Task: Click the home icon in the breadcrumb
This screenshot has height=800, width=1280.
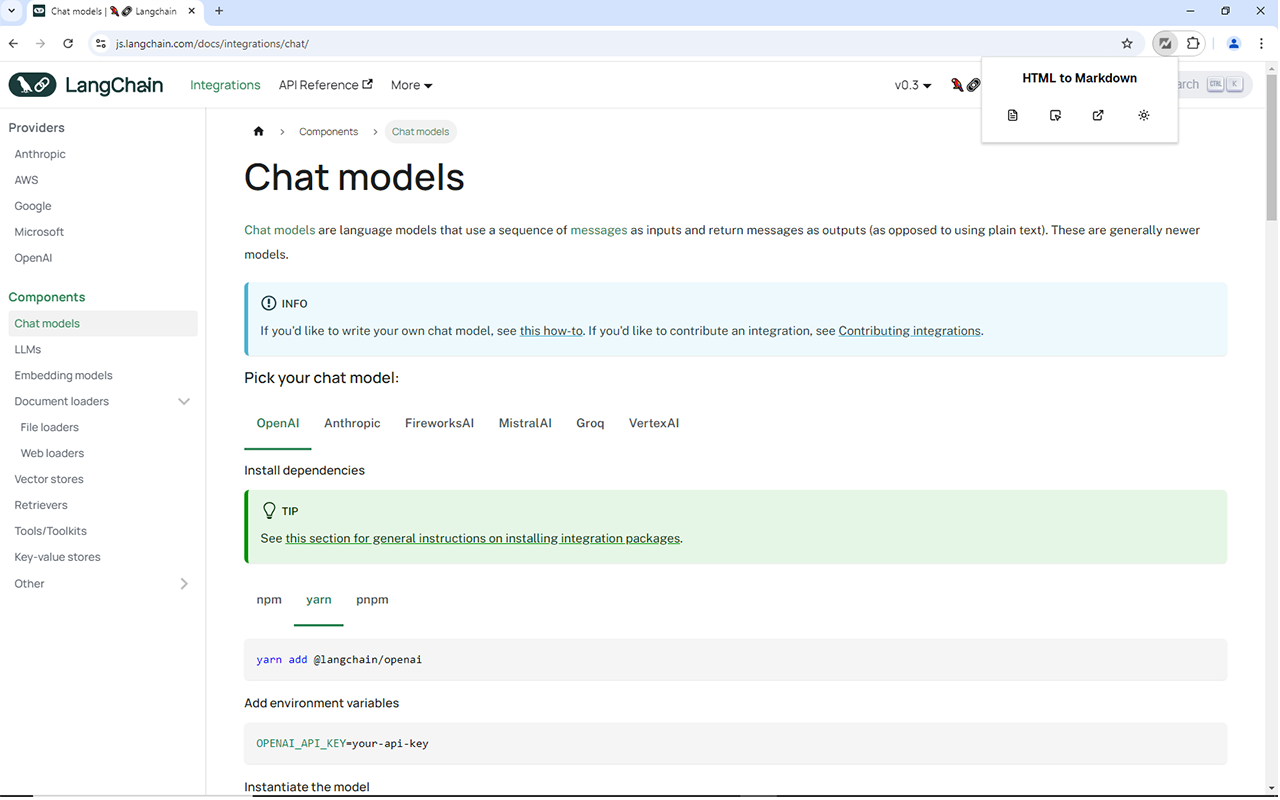Action: pos(259,132)
